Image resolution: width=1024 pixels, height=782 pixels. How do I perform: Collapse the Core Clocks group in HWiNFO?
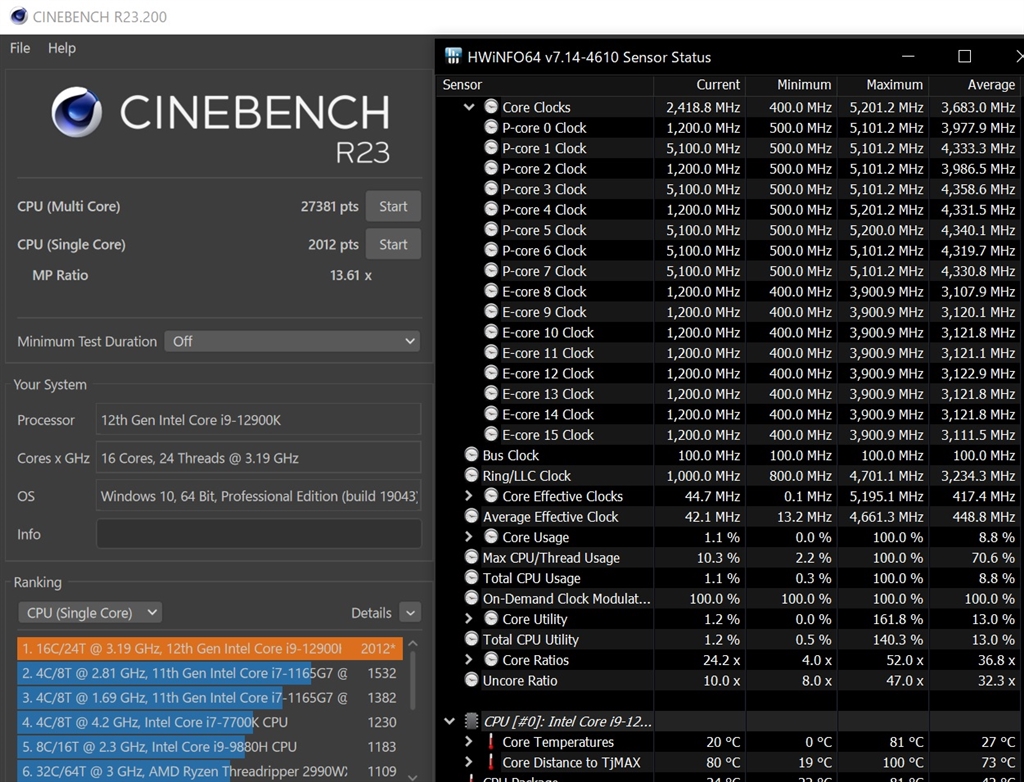click(469, 107)
